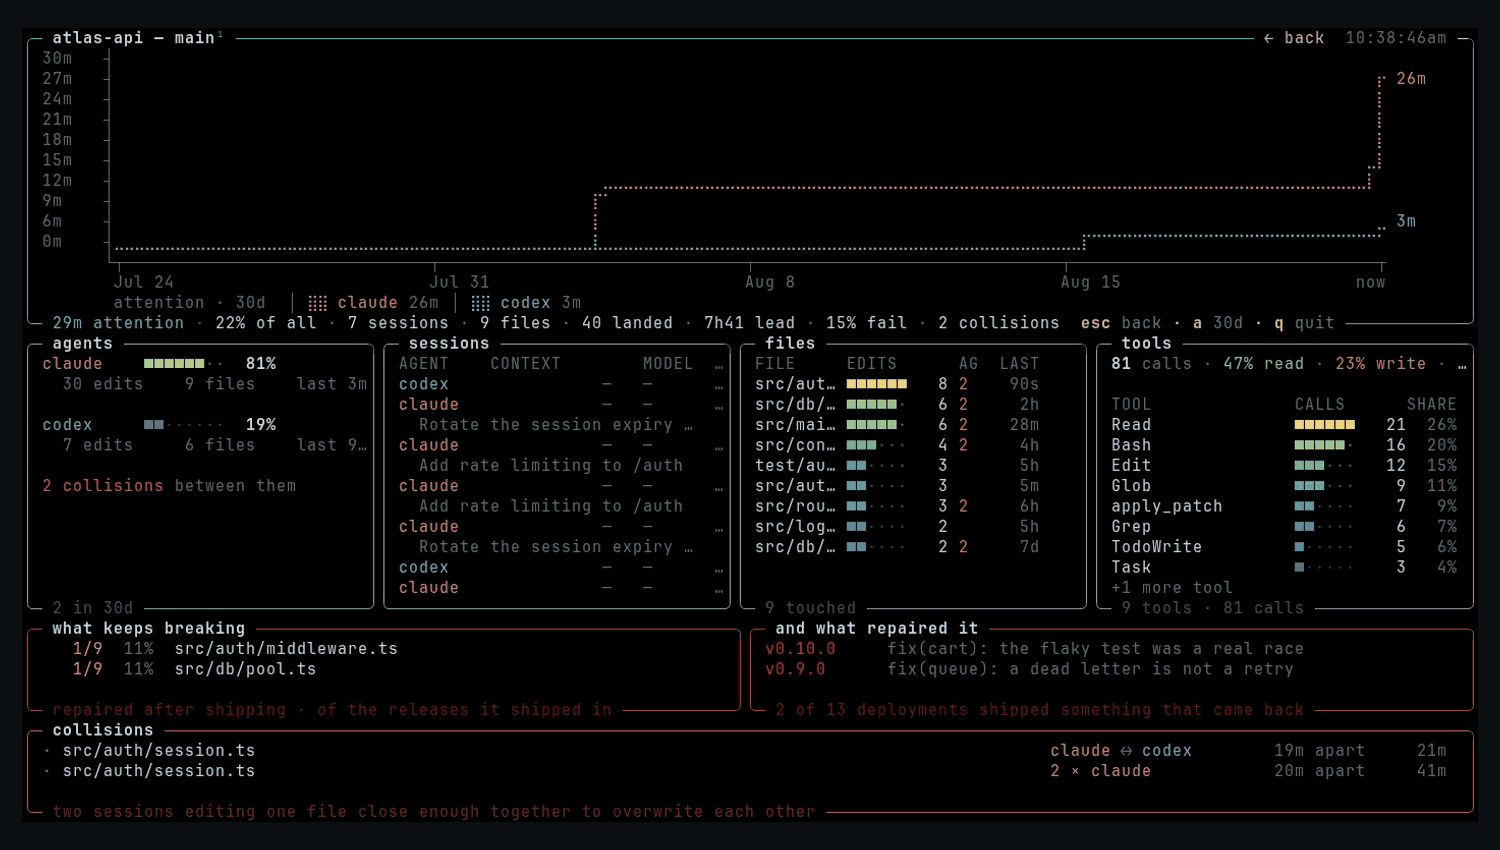The width and height of the screenshot is (1500, 850).
Task: Select the 'esc back' shortcut hint
Action: [1121, 323]
